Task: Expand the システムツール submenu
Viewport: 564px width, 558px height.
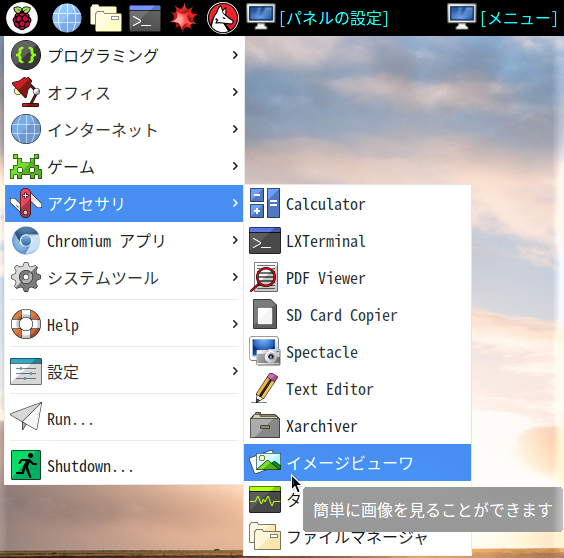Action: [x=124, y=277]
